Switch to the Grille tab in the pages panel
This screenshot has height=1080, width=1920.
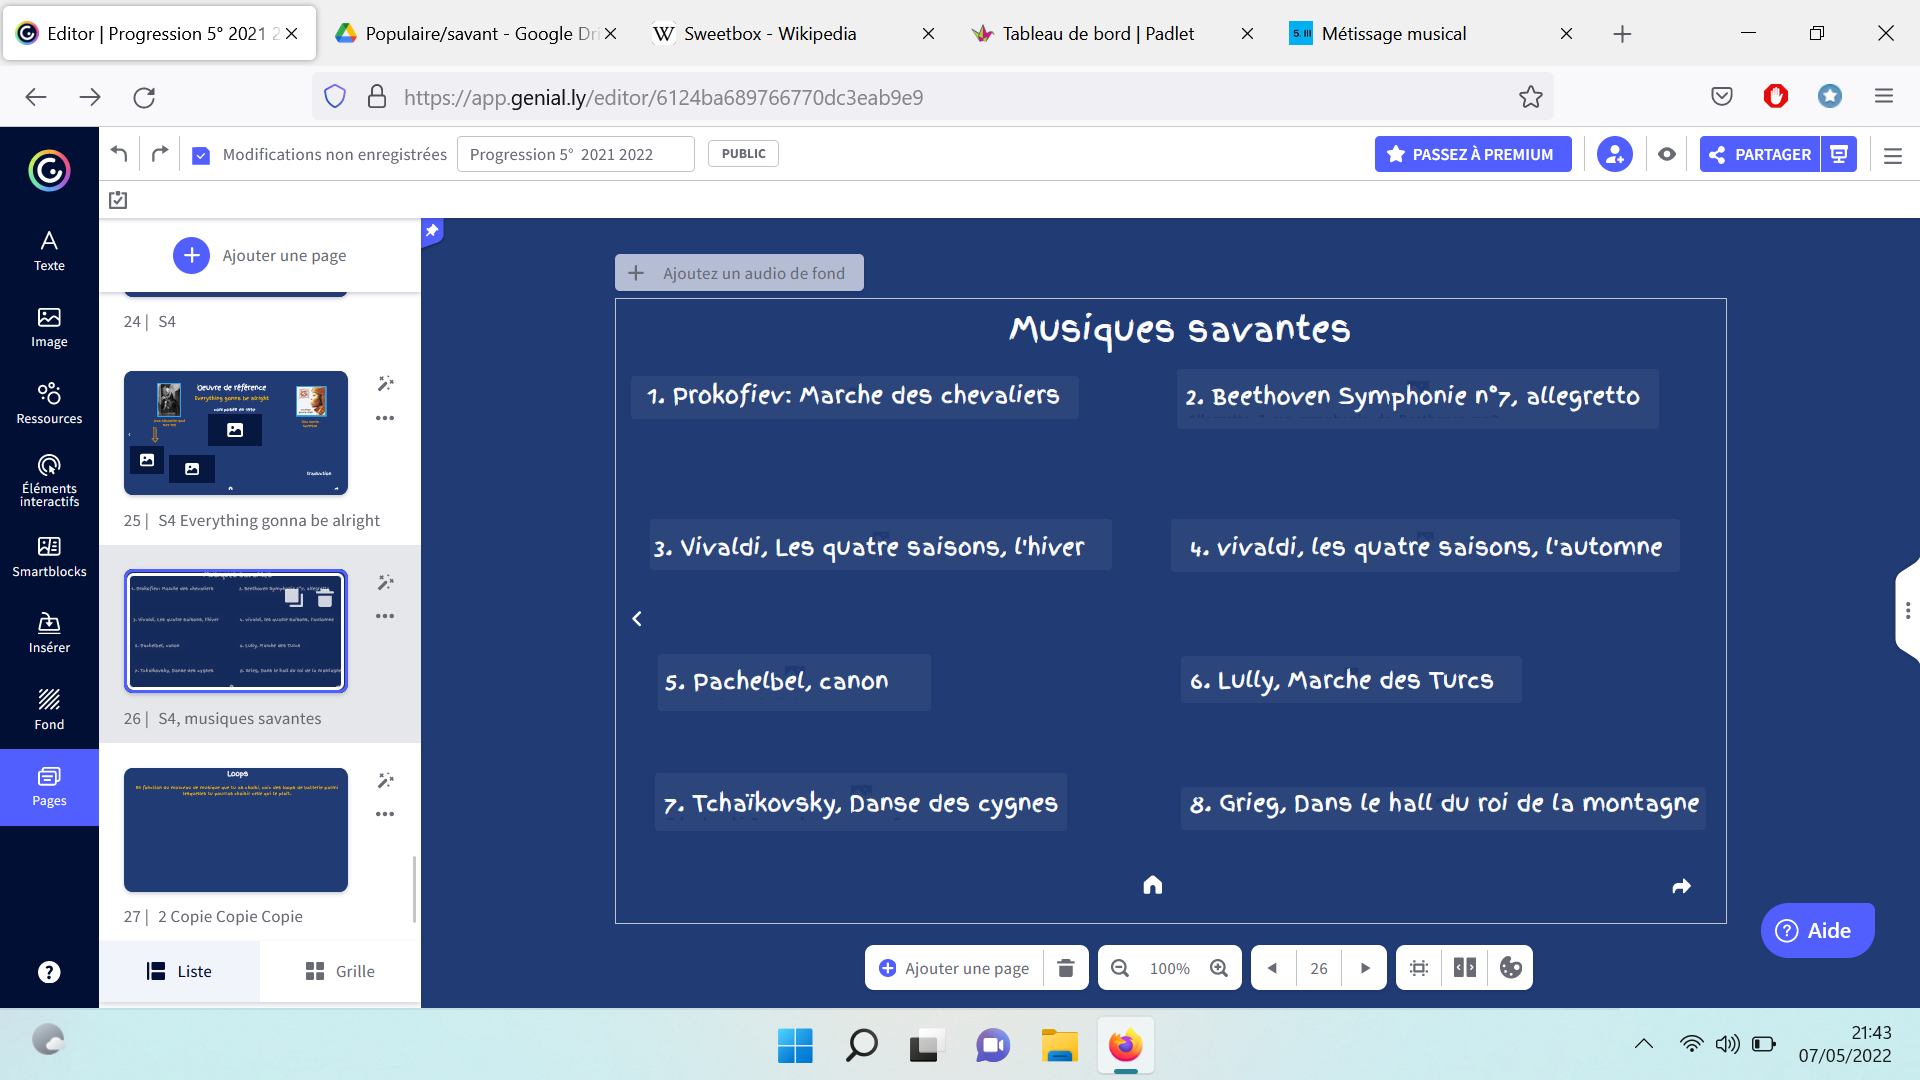pyautogui.click(x=339, y=970)
